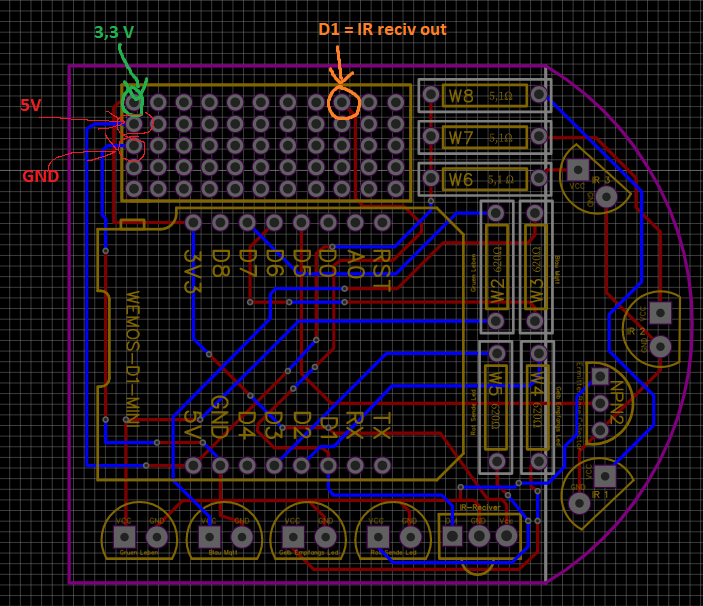Click the Vcc pad of IR-Receiver
The width and height of the screenshot is (703, 606).
point(506,536)
